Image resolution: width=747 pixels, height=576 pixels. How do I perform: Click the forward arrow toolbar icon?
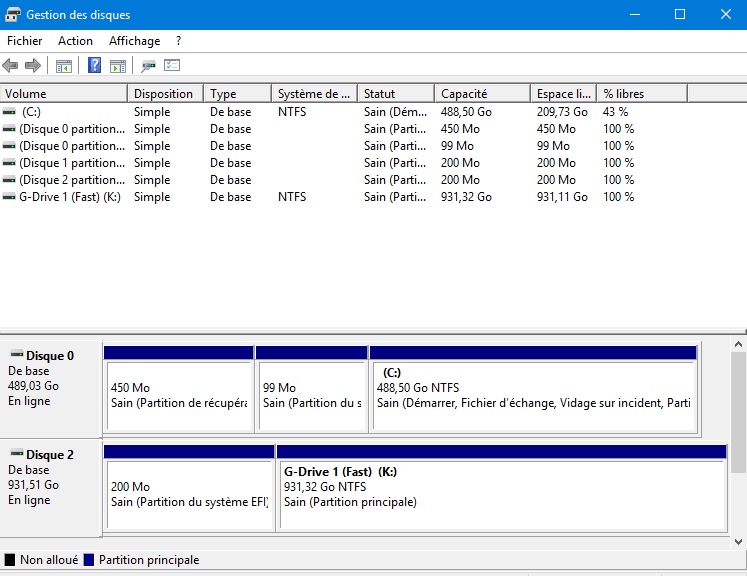(x=33, y=66)
